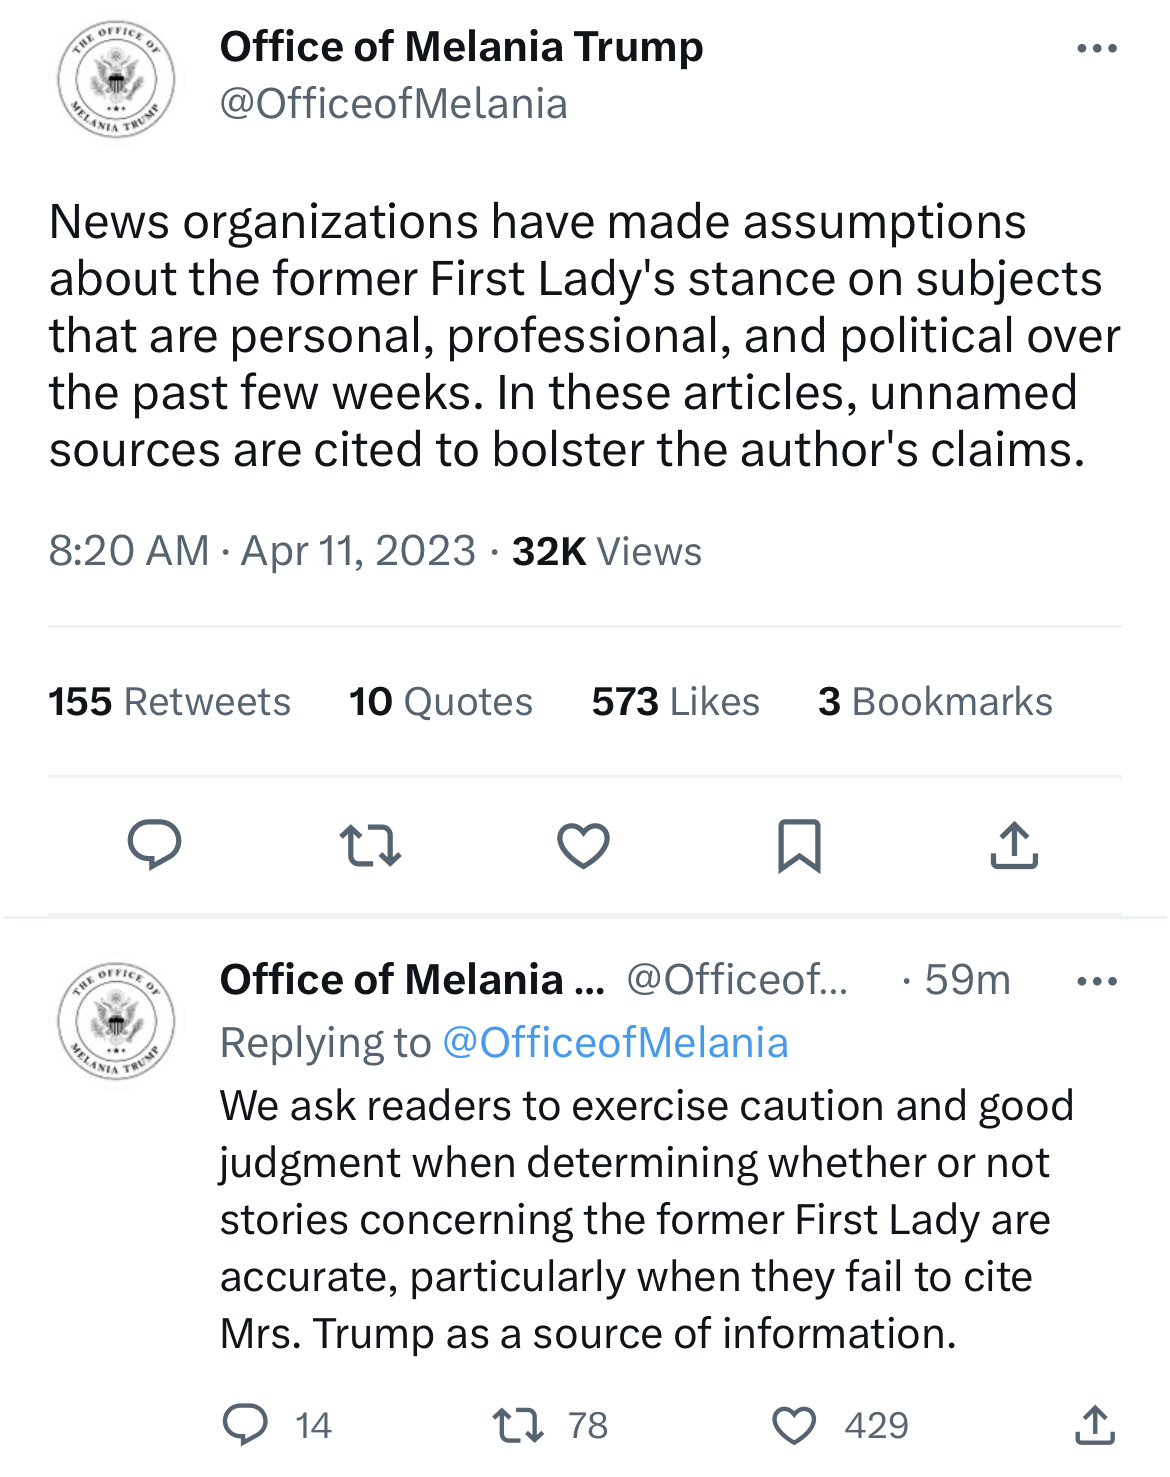Retweet the reply with 78 retweets
Viewport: 1170px width, 1477px height.
click(519, 1424)
